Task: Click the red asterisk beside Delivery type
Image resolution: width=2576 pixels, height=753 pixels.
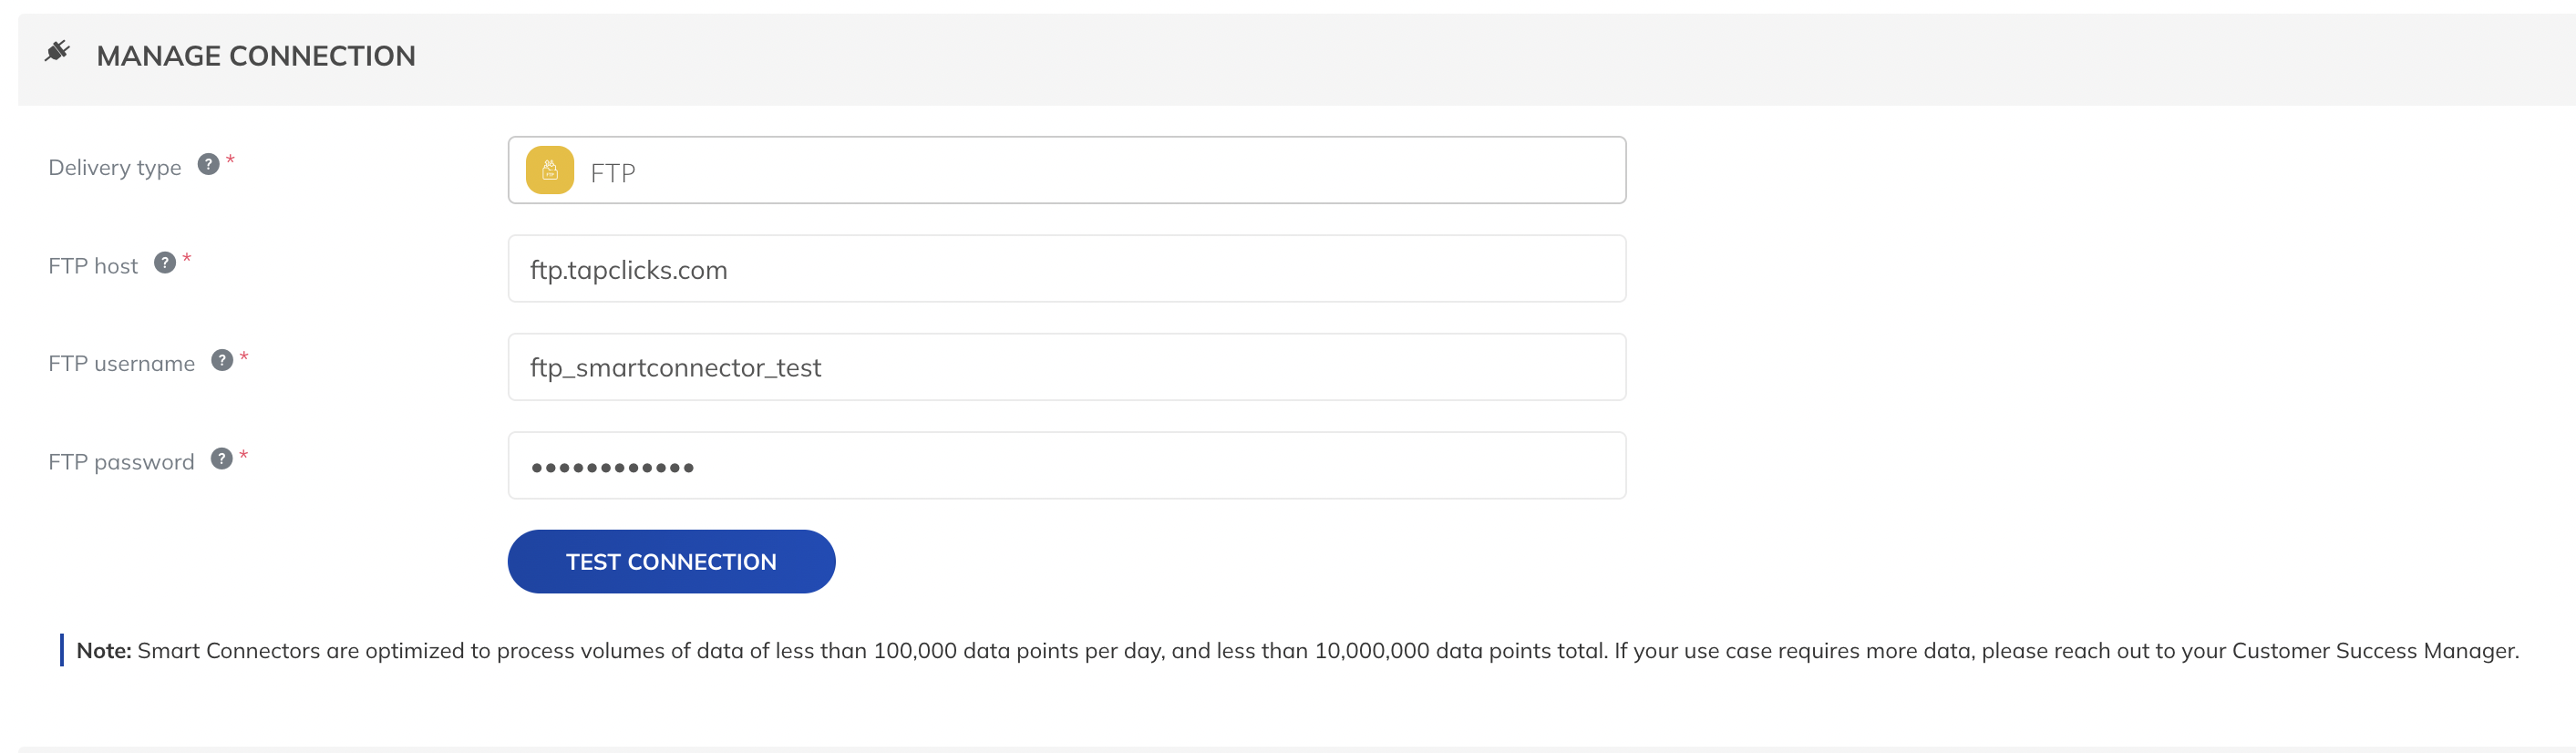Action: pos(230,159)
